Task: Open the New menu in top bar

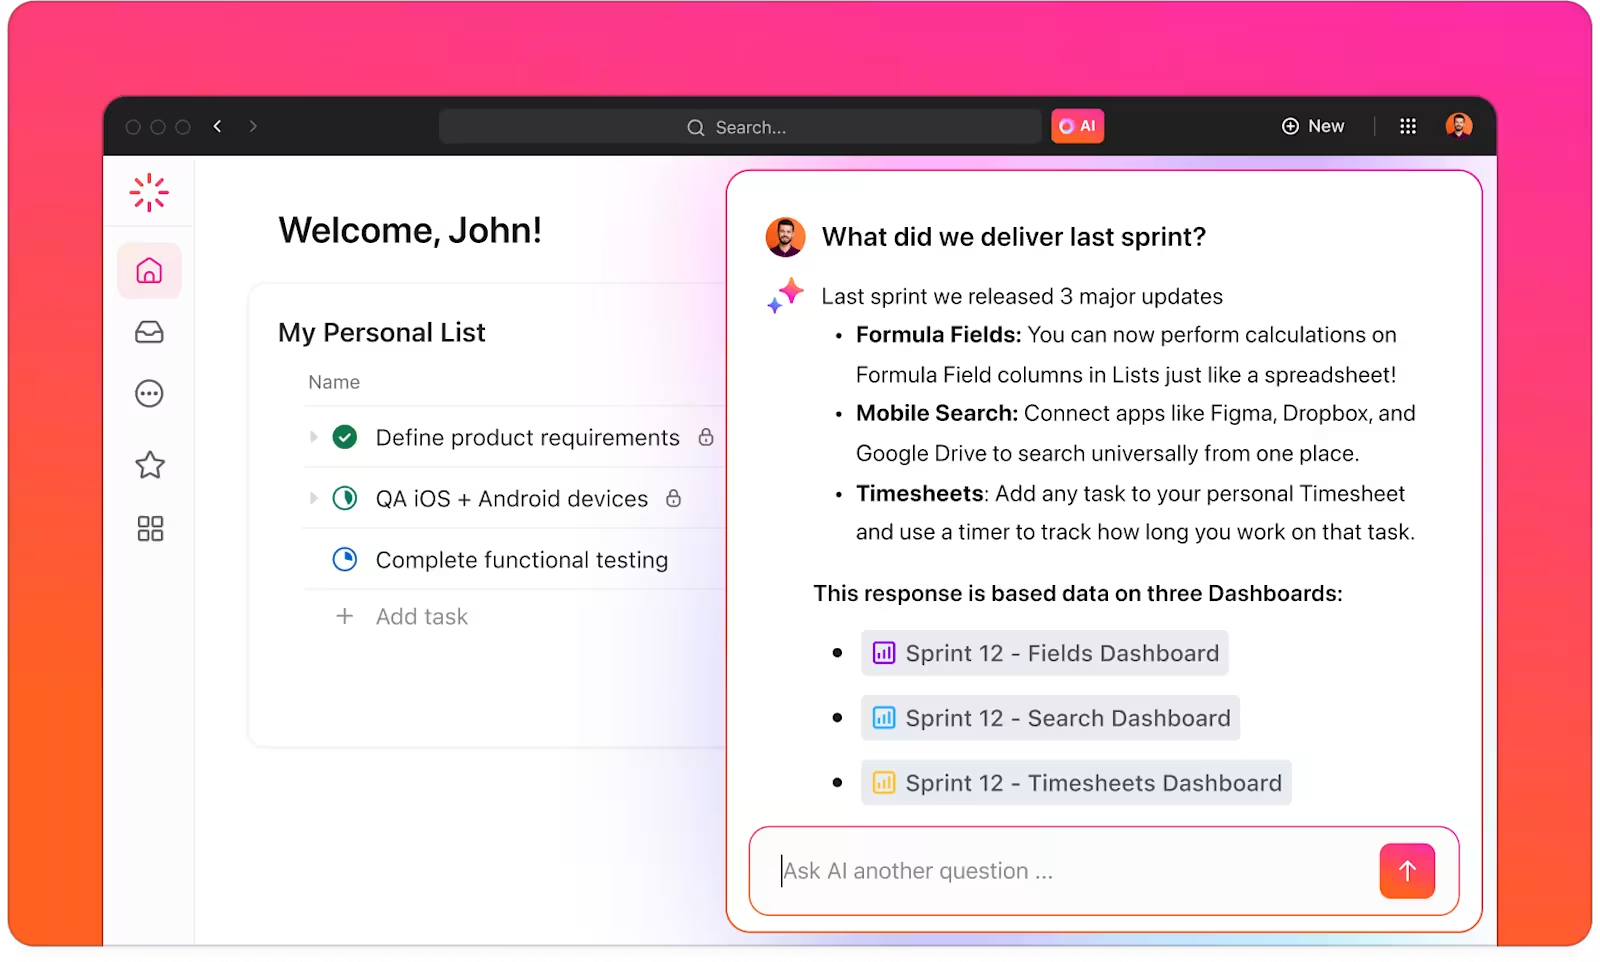Action: click(x=1313, y=126)
